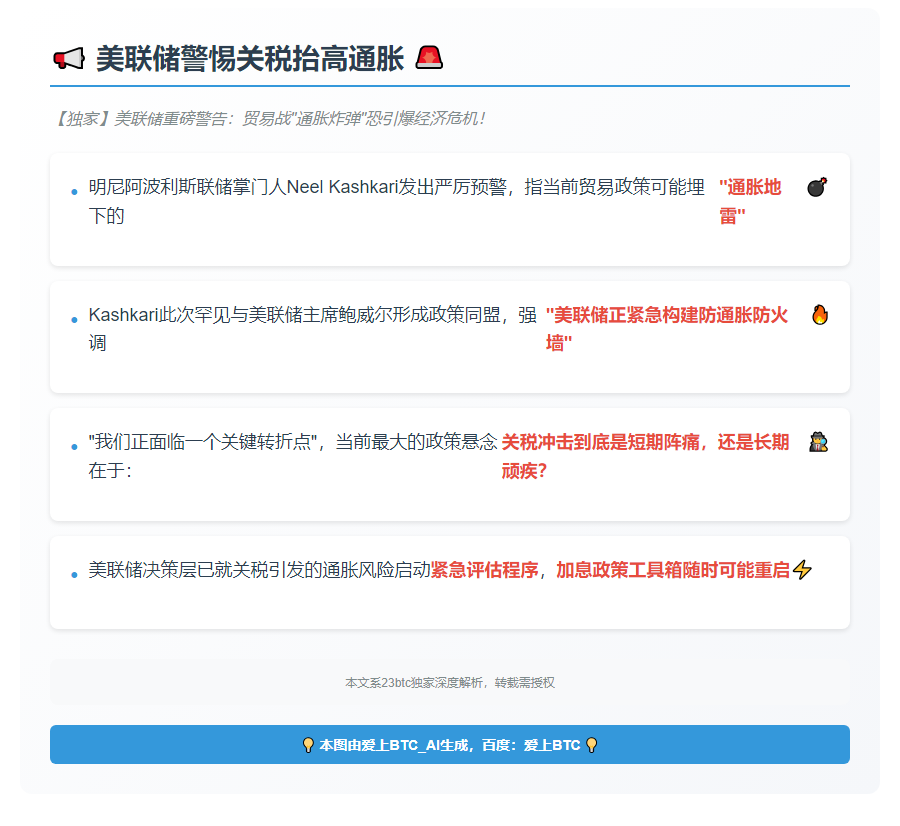Click the blue bullet dot before Kashkari此次
The image size is (900, 826).
(74, 320)
